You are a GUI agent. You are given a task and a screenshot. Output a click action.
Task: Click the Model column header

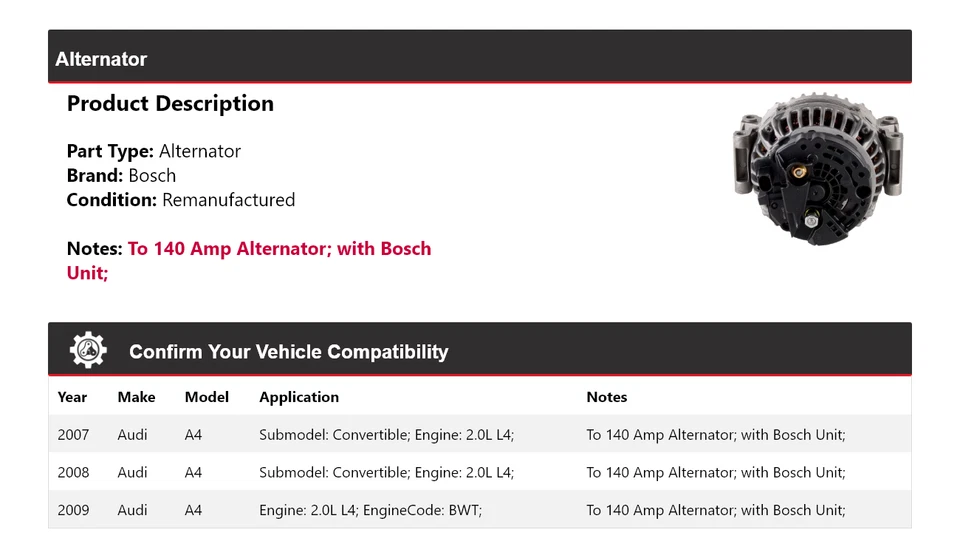(x=207, y=397)
